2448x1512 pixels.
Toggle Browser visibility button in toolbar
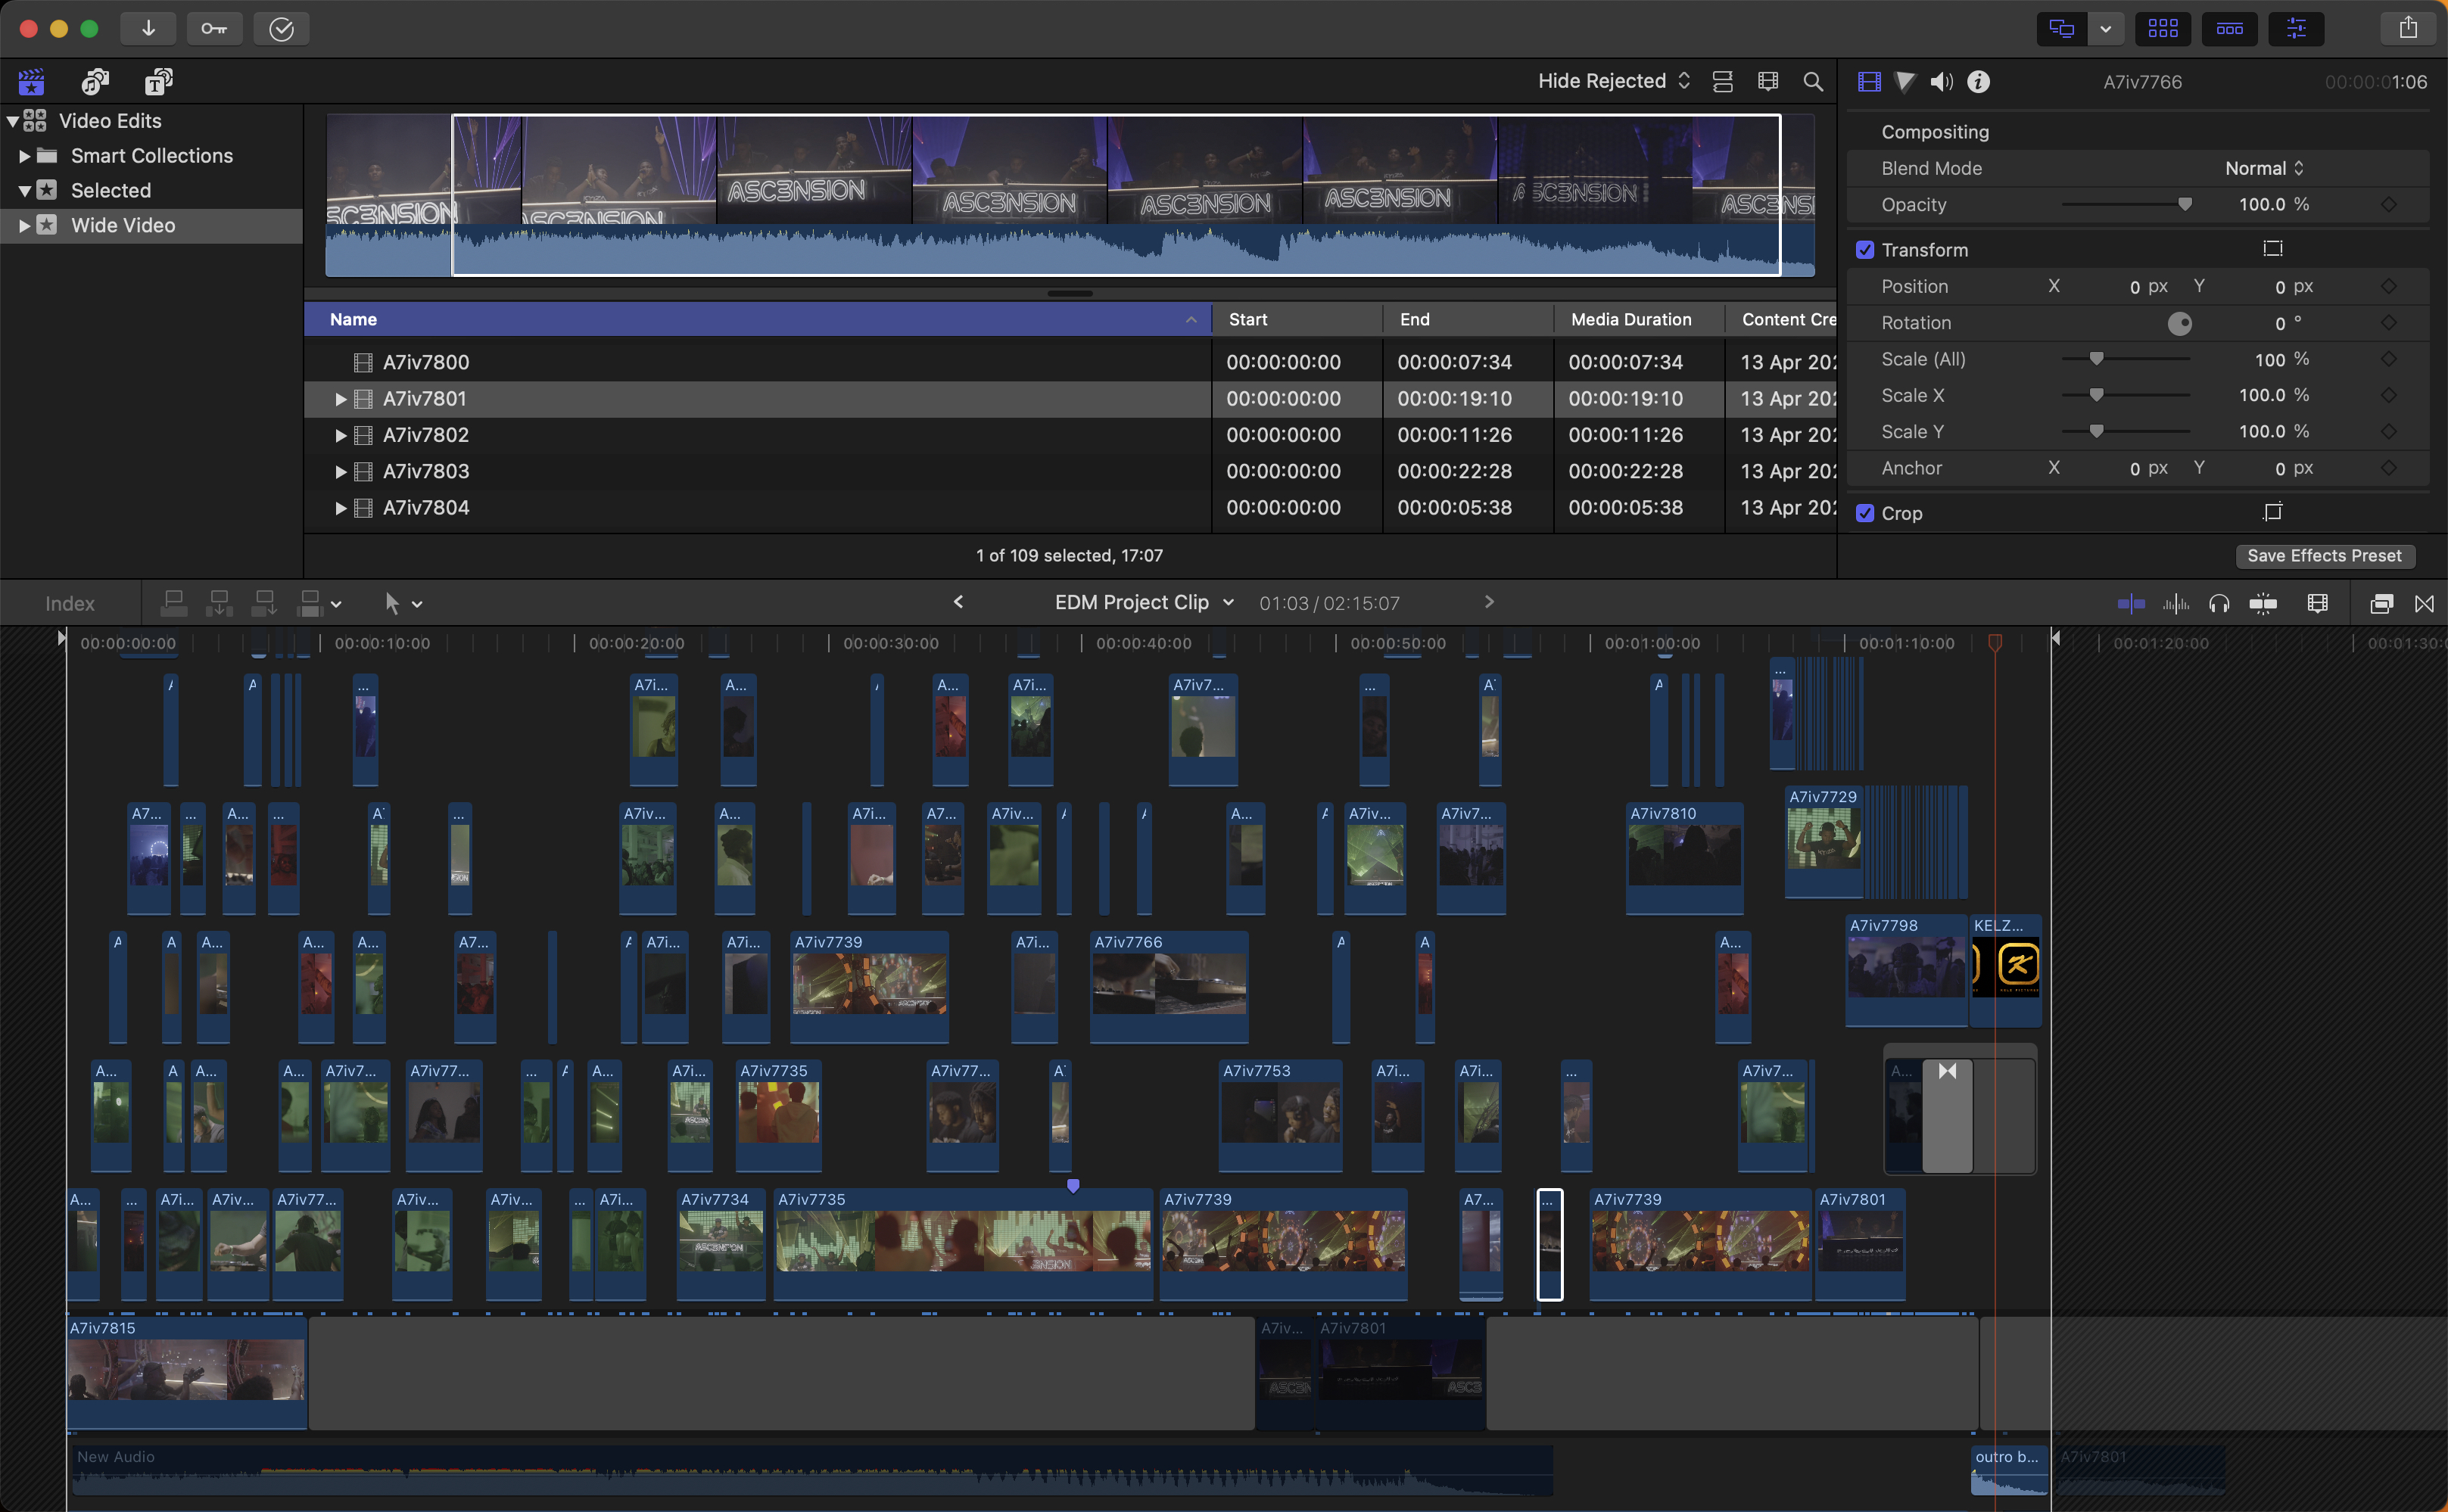pyautogui.click(x=2163, y=28)
